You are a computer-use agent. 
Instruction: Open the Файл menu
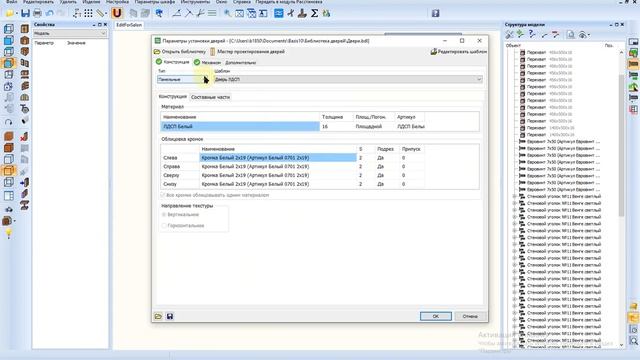pos(11,2)
